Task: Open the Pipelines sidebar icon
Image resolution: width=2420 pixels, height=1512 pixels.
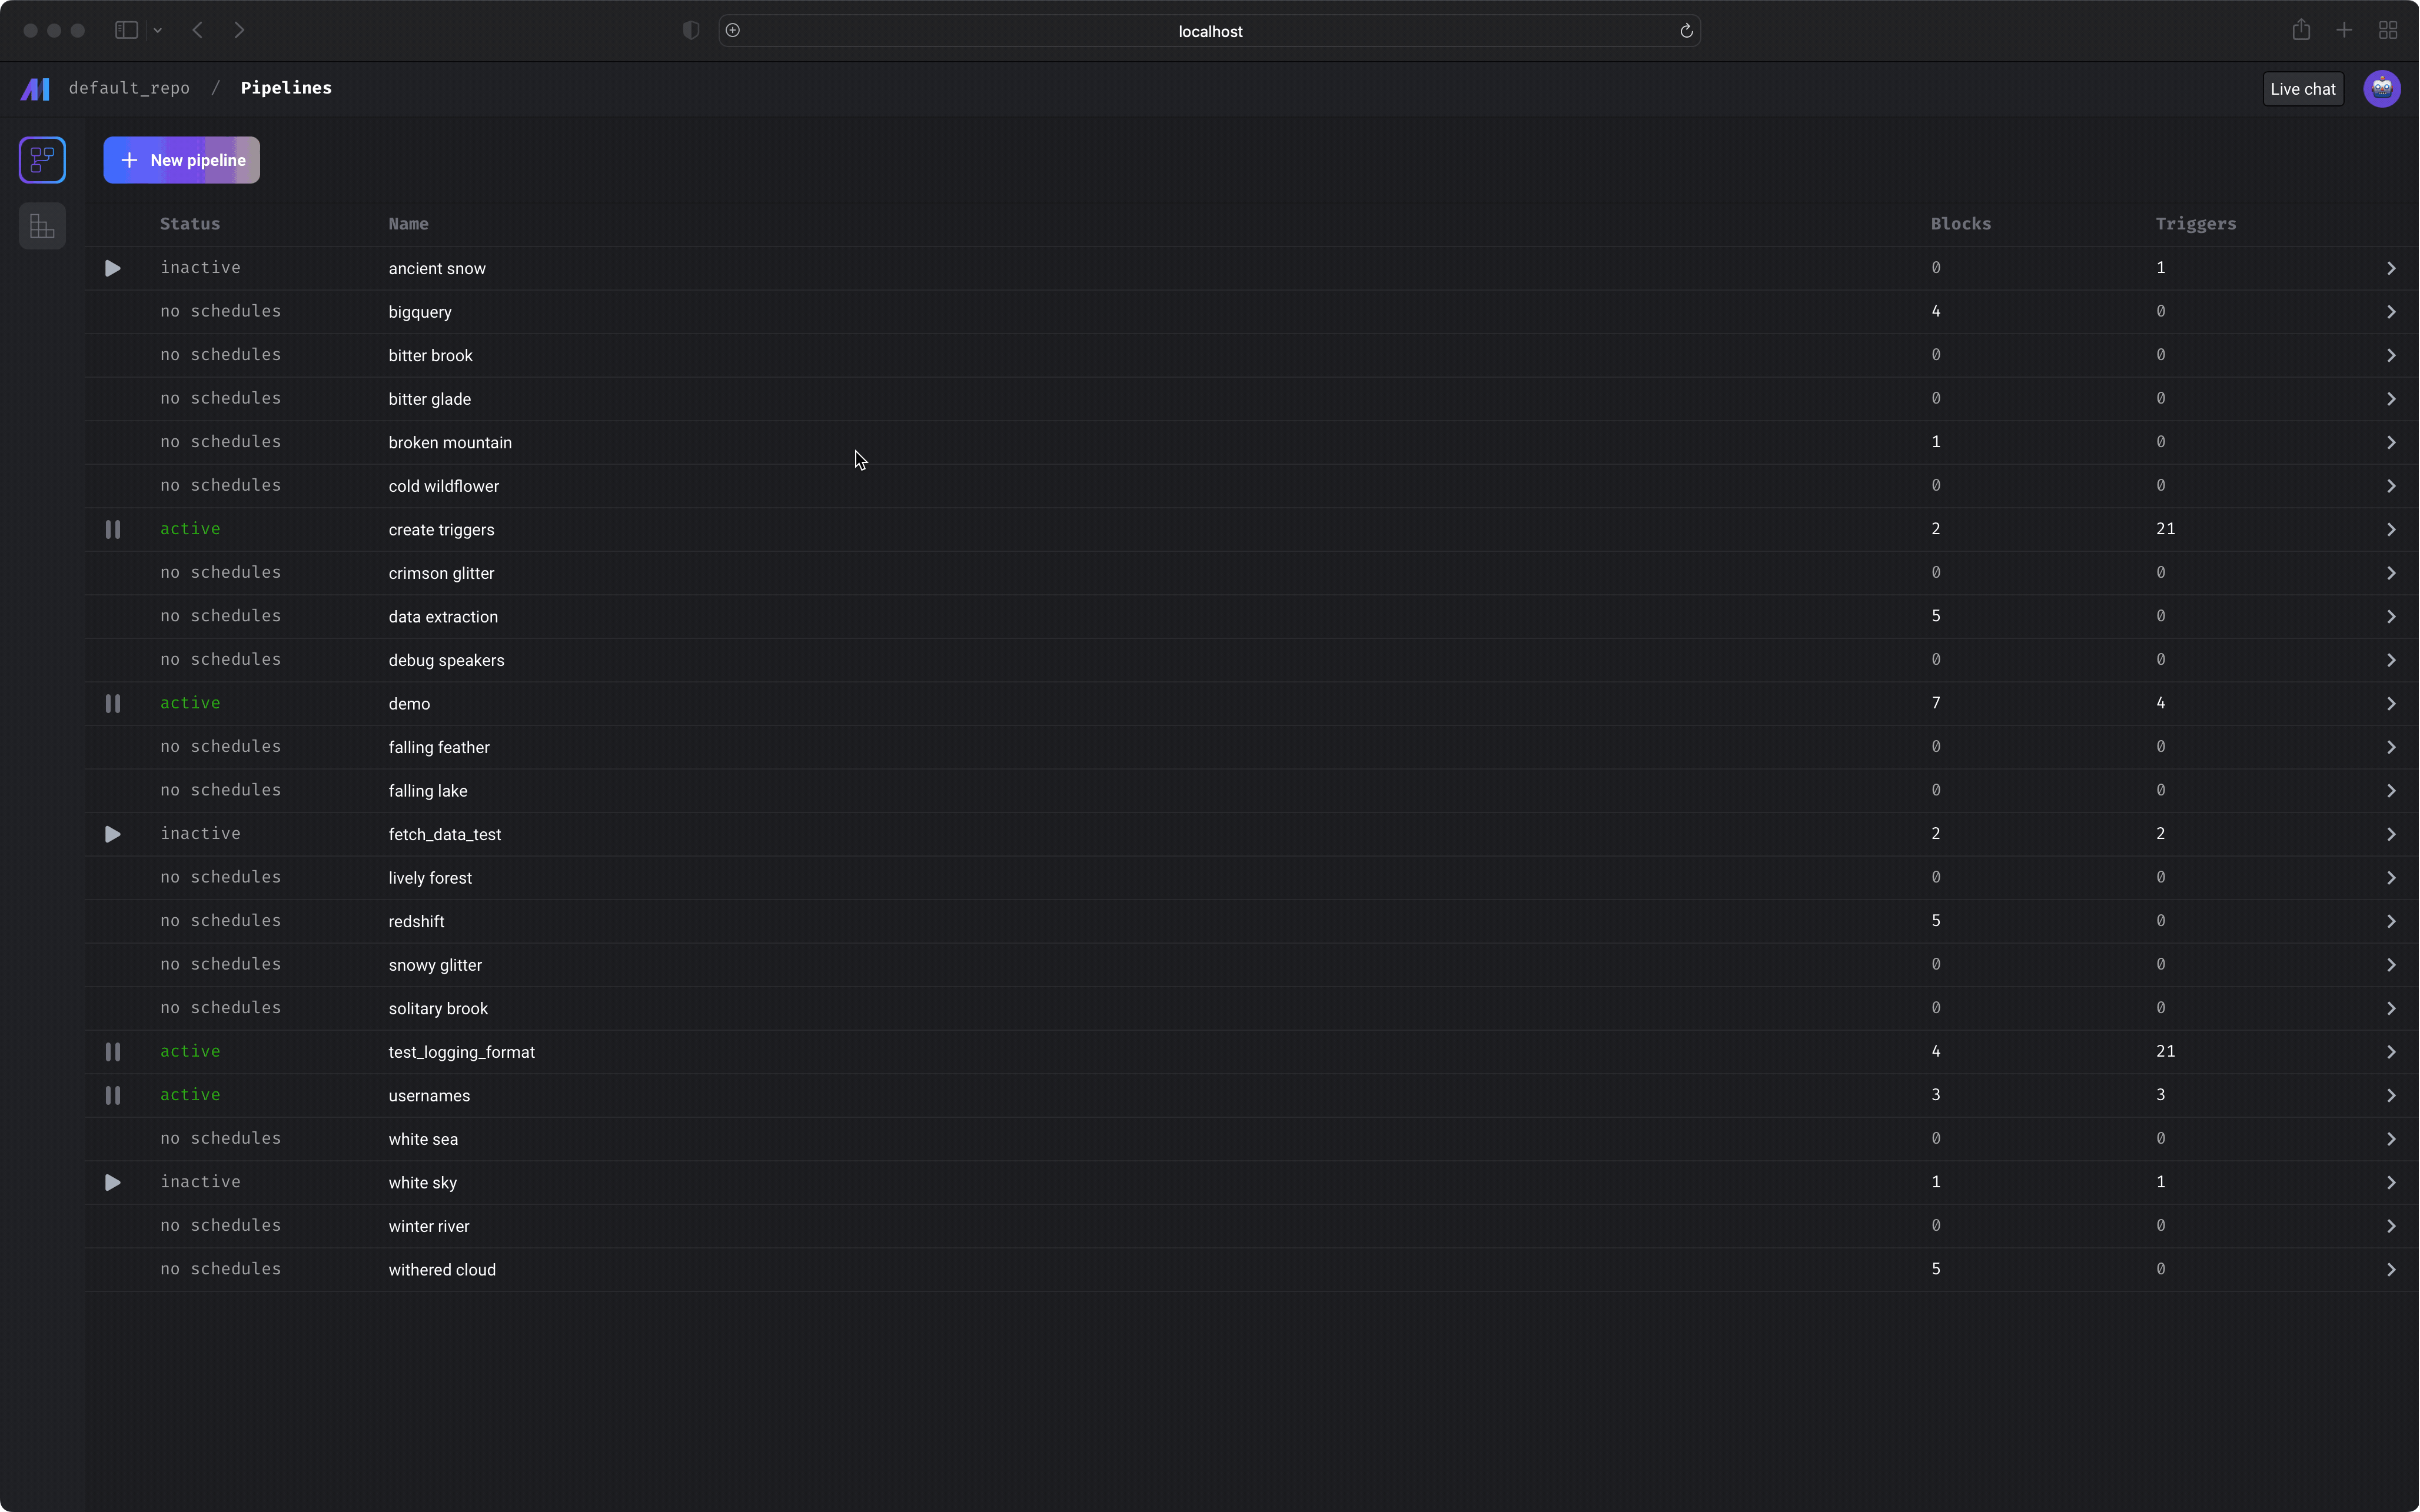Action: (x=42, y=160)
